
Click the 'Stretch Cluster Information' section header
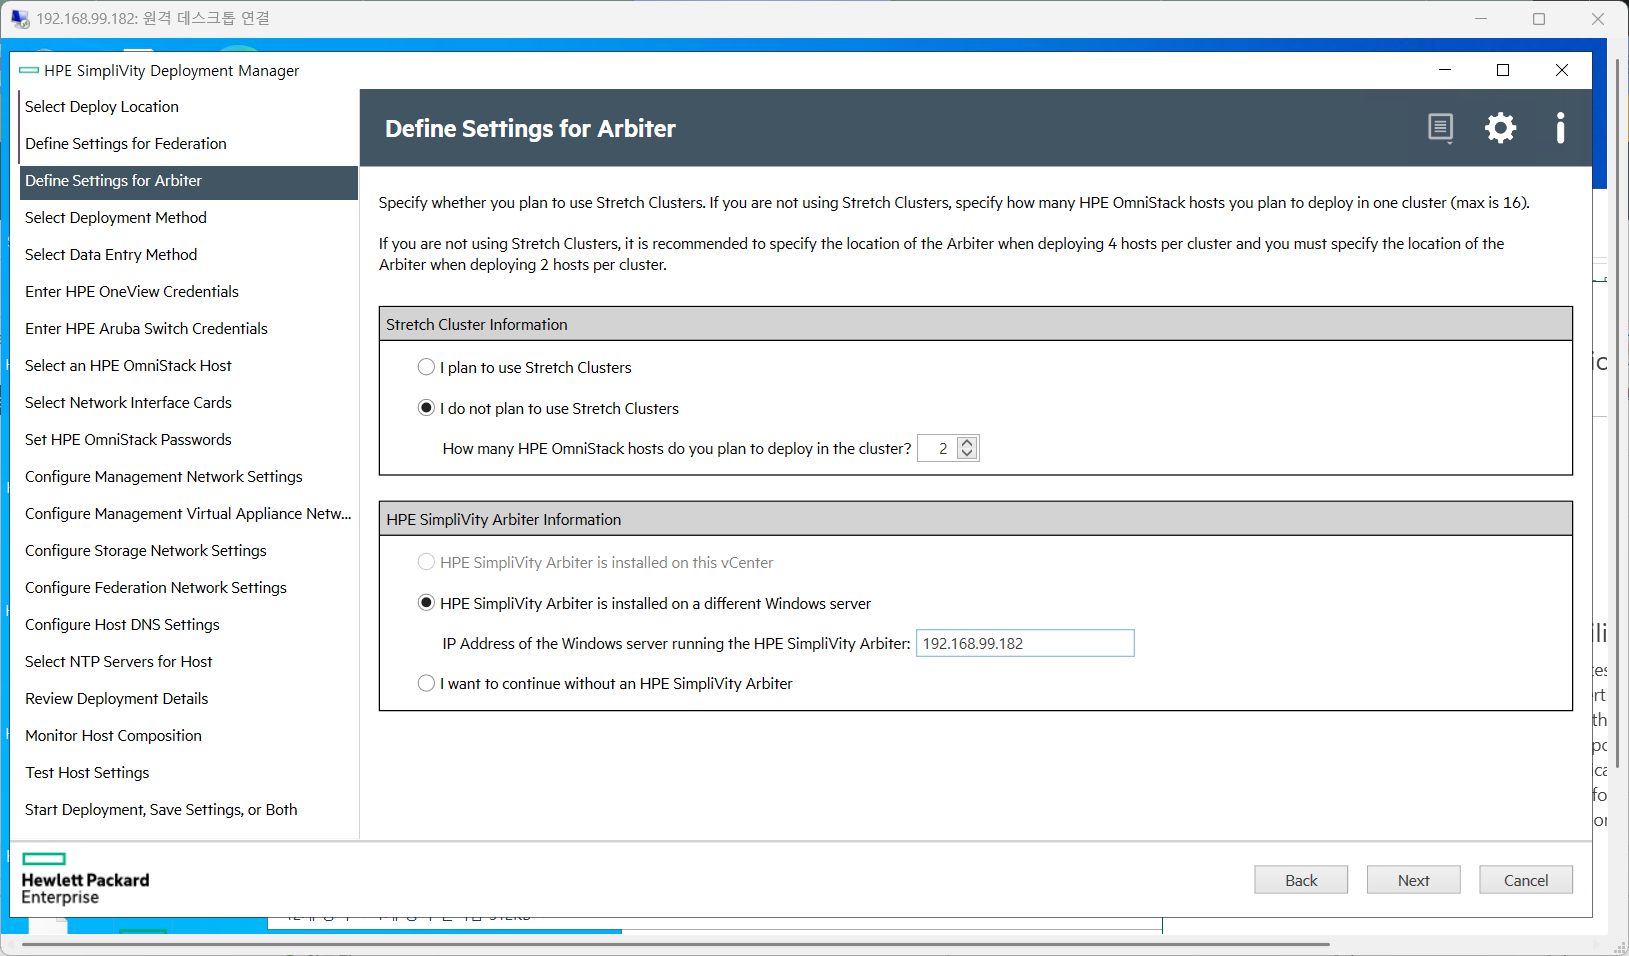(x=976, y=324)
